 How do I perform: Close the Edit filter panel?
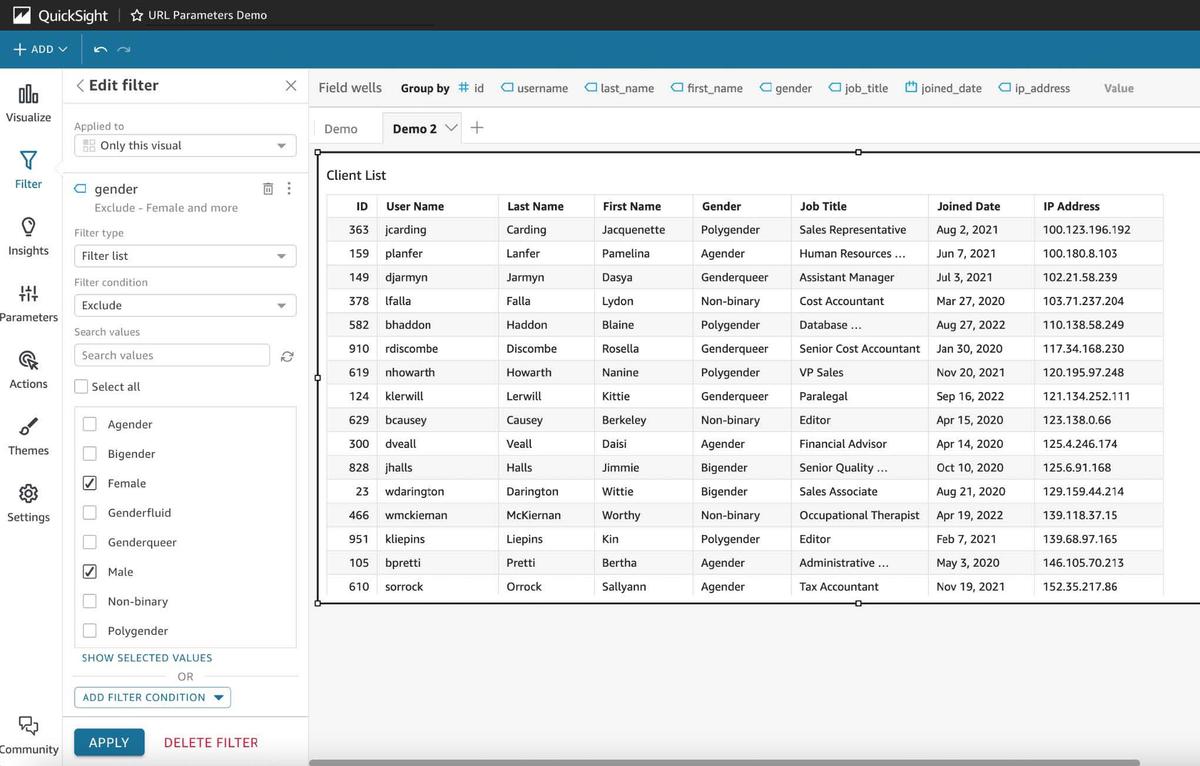click(x=291, y=86)
